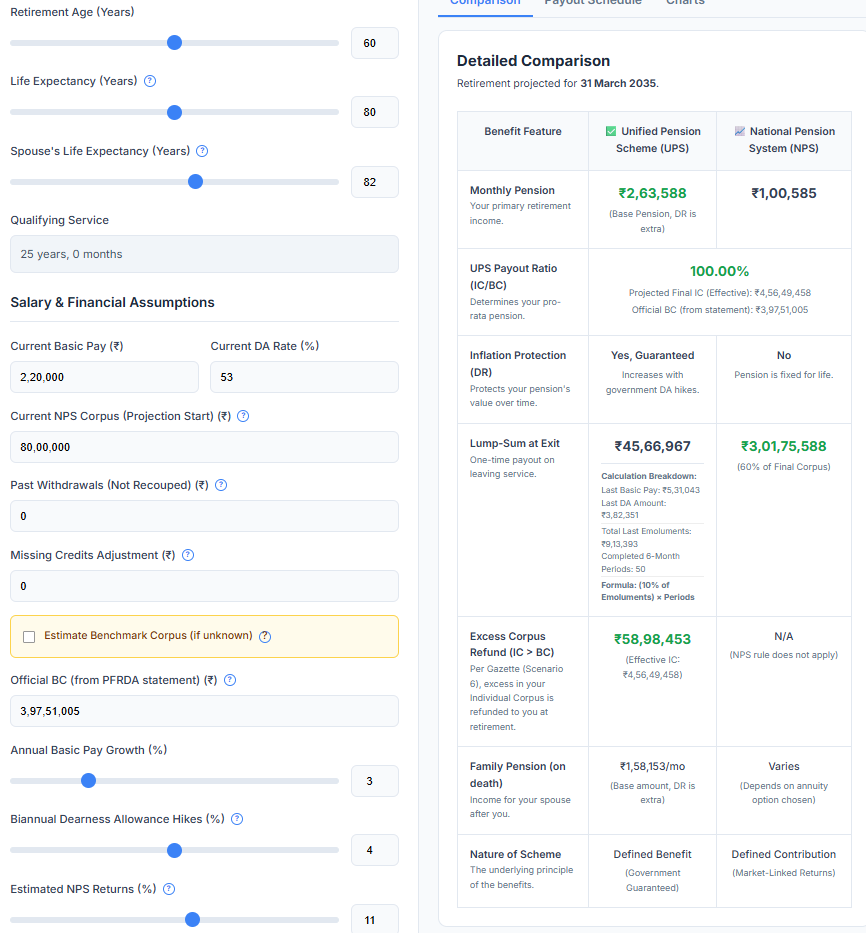Click the Annual Basic Pay Growth slider handle
Viewport: 866px width, 933px height.
click(88, 780)
